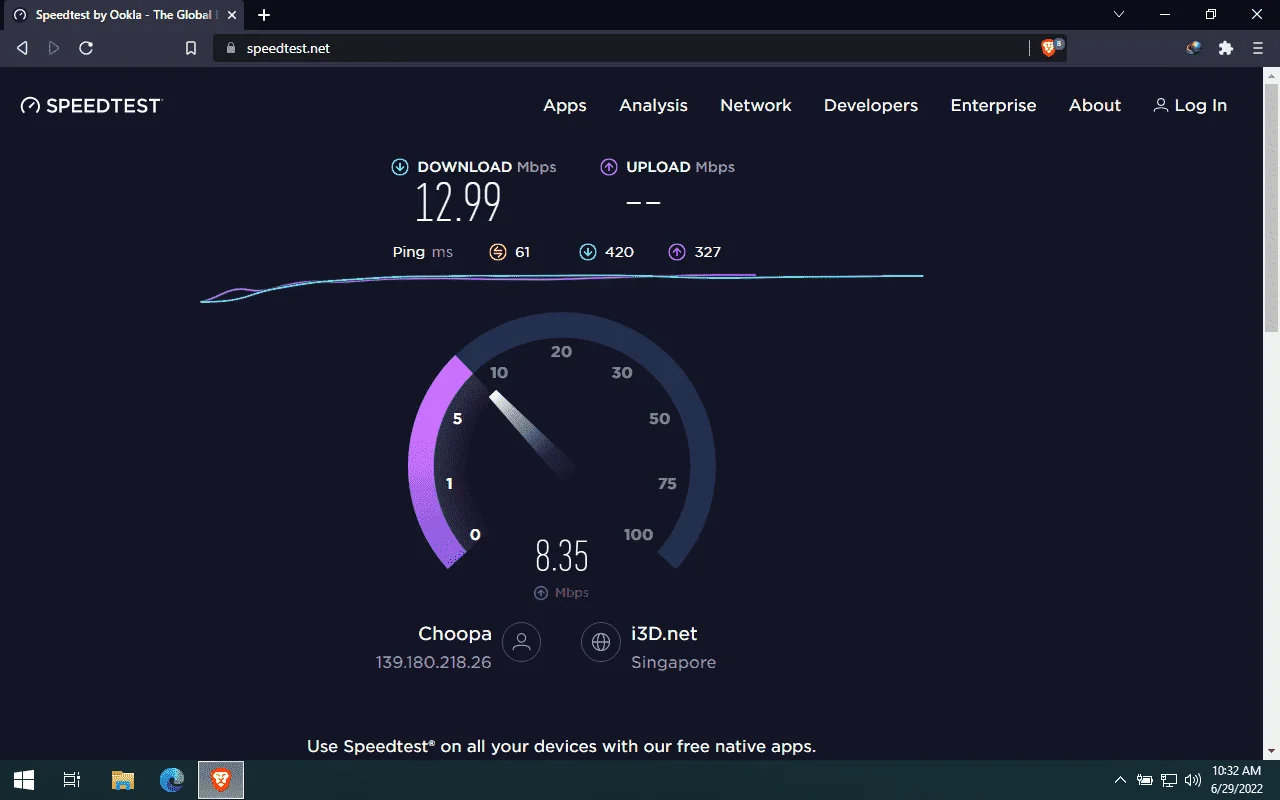
Task: Open the About menu item
Action: click(1095, 105)
